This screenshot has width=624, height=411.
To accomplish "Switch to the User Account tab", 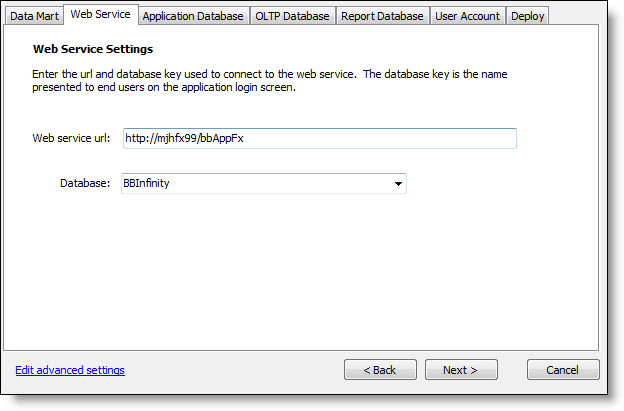I will [469, 16].
